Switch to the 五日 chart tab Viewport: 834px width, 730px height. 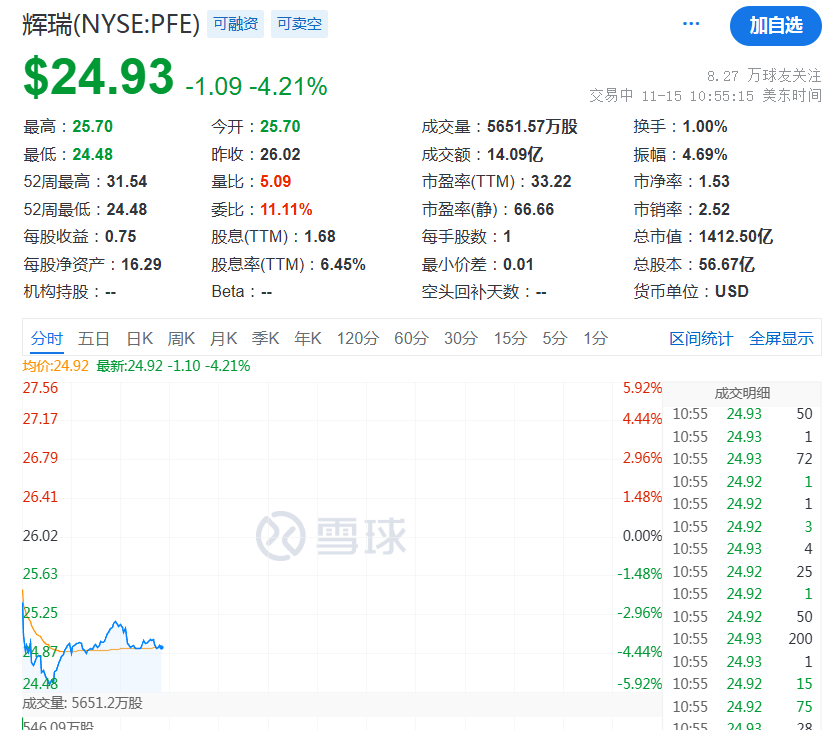coord(94,339)
